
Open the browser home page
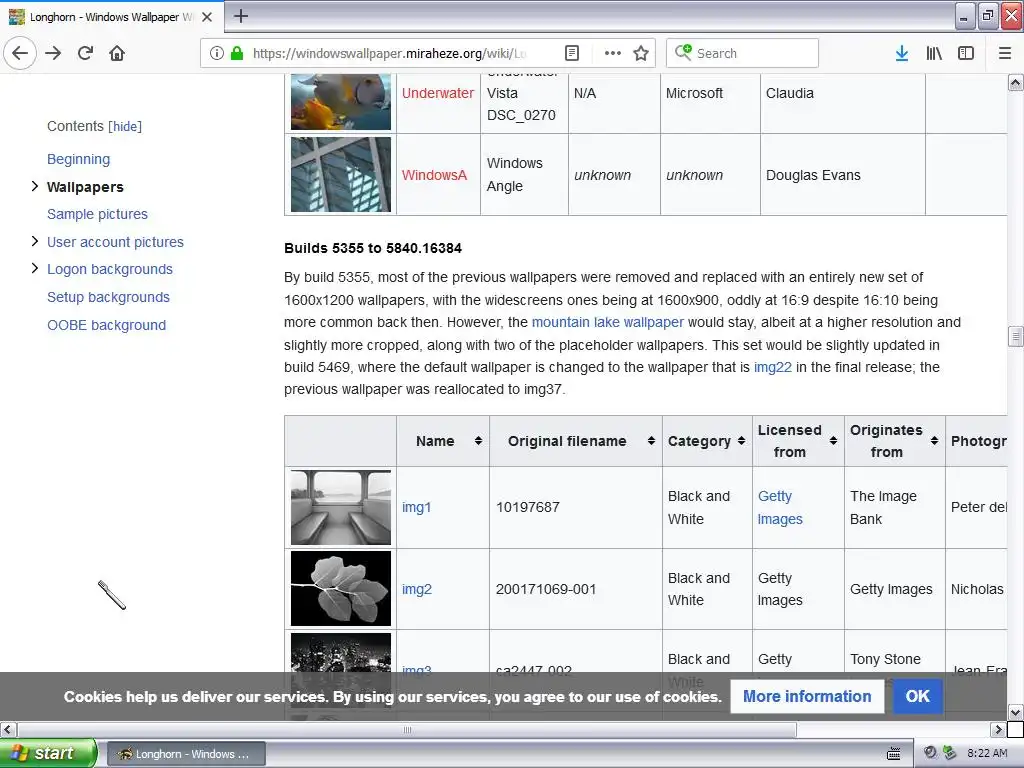click(117, 53)
